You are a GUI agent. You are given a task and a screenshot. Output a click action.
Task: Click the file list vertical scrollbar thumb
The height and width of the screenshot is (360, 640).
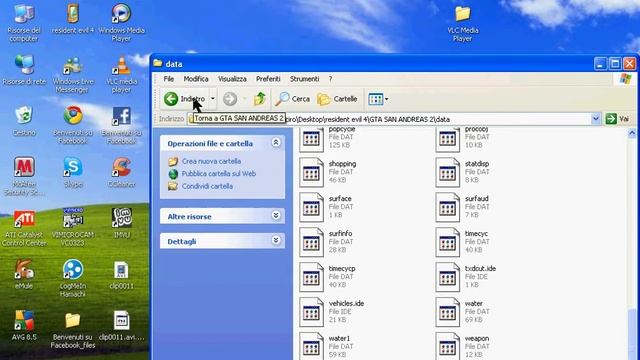tap(632, 334)
